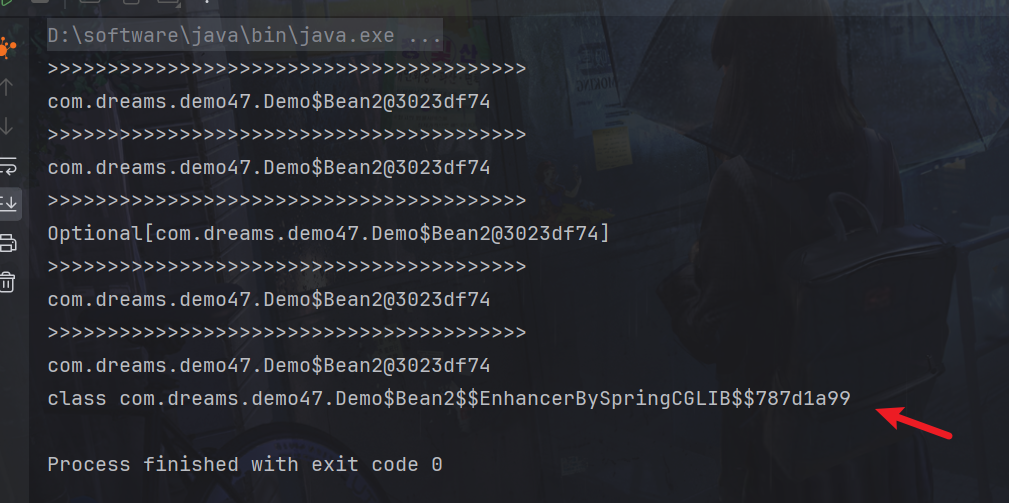
Task: Click the "Process finished with exit code 0" line
Action: coord(245,465)
